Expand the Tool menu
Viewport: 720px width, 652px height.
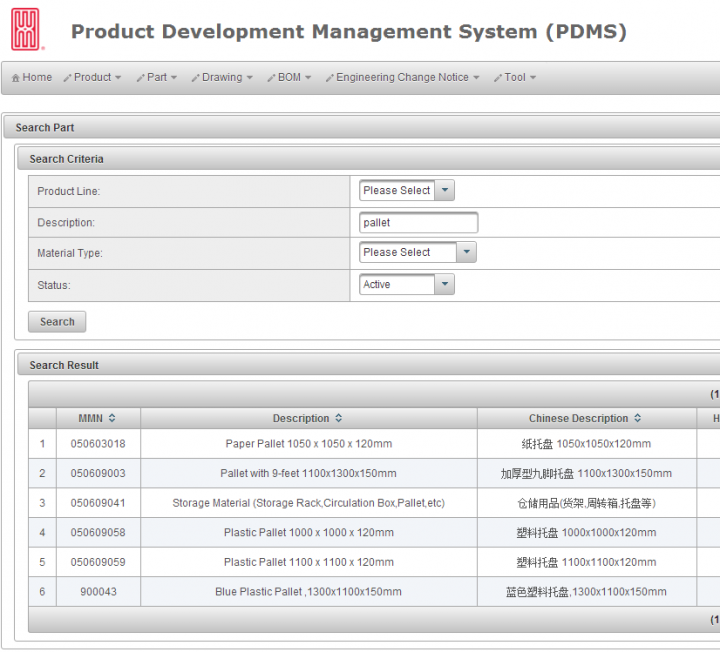[515, 77]
